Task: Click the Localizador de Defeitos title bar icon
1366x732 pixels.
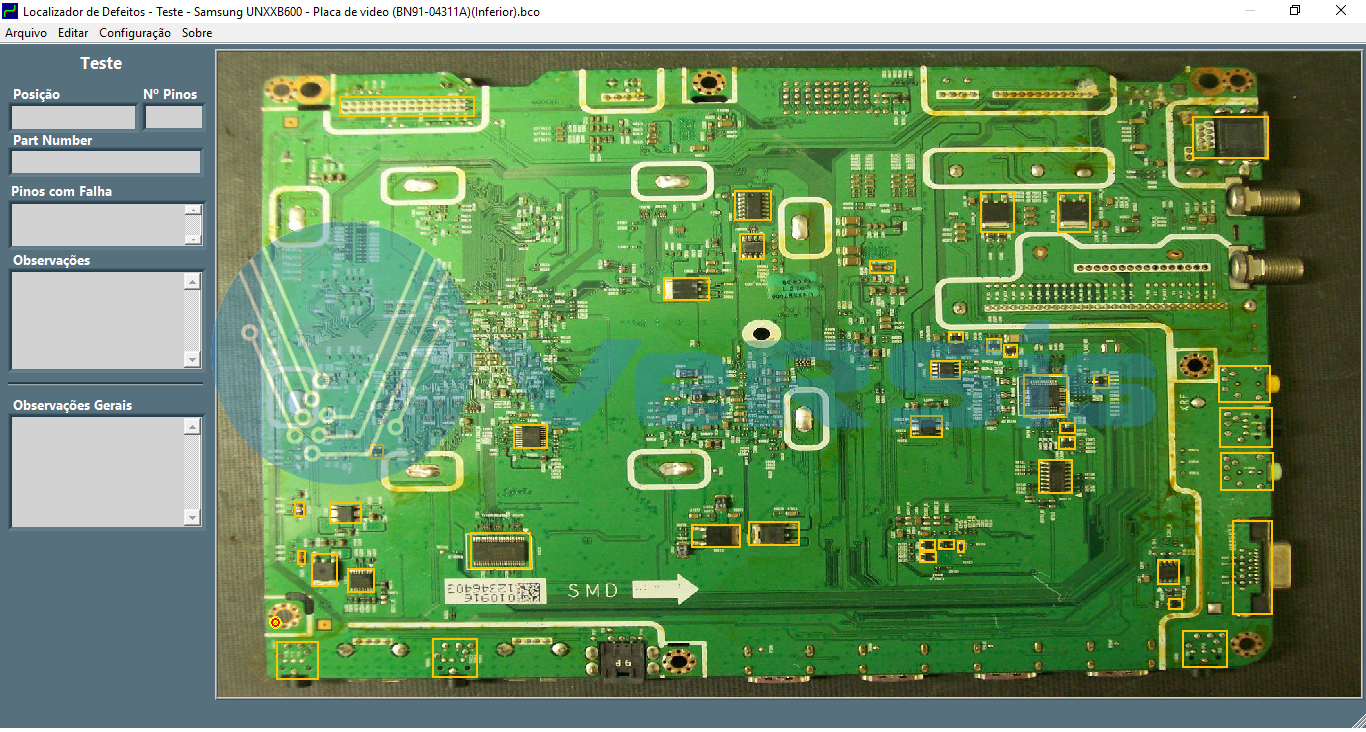Action: (x=10, y=10)
